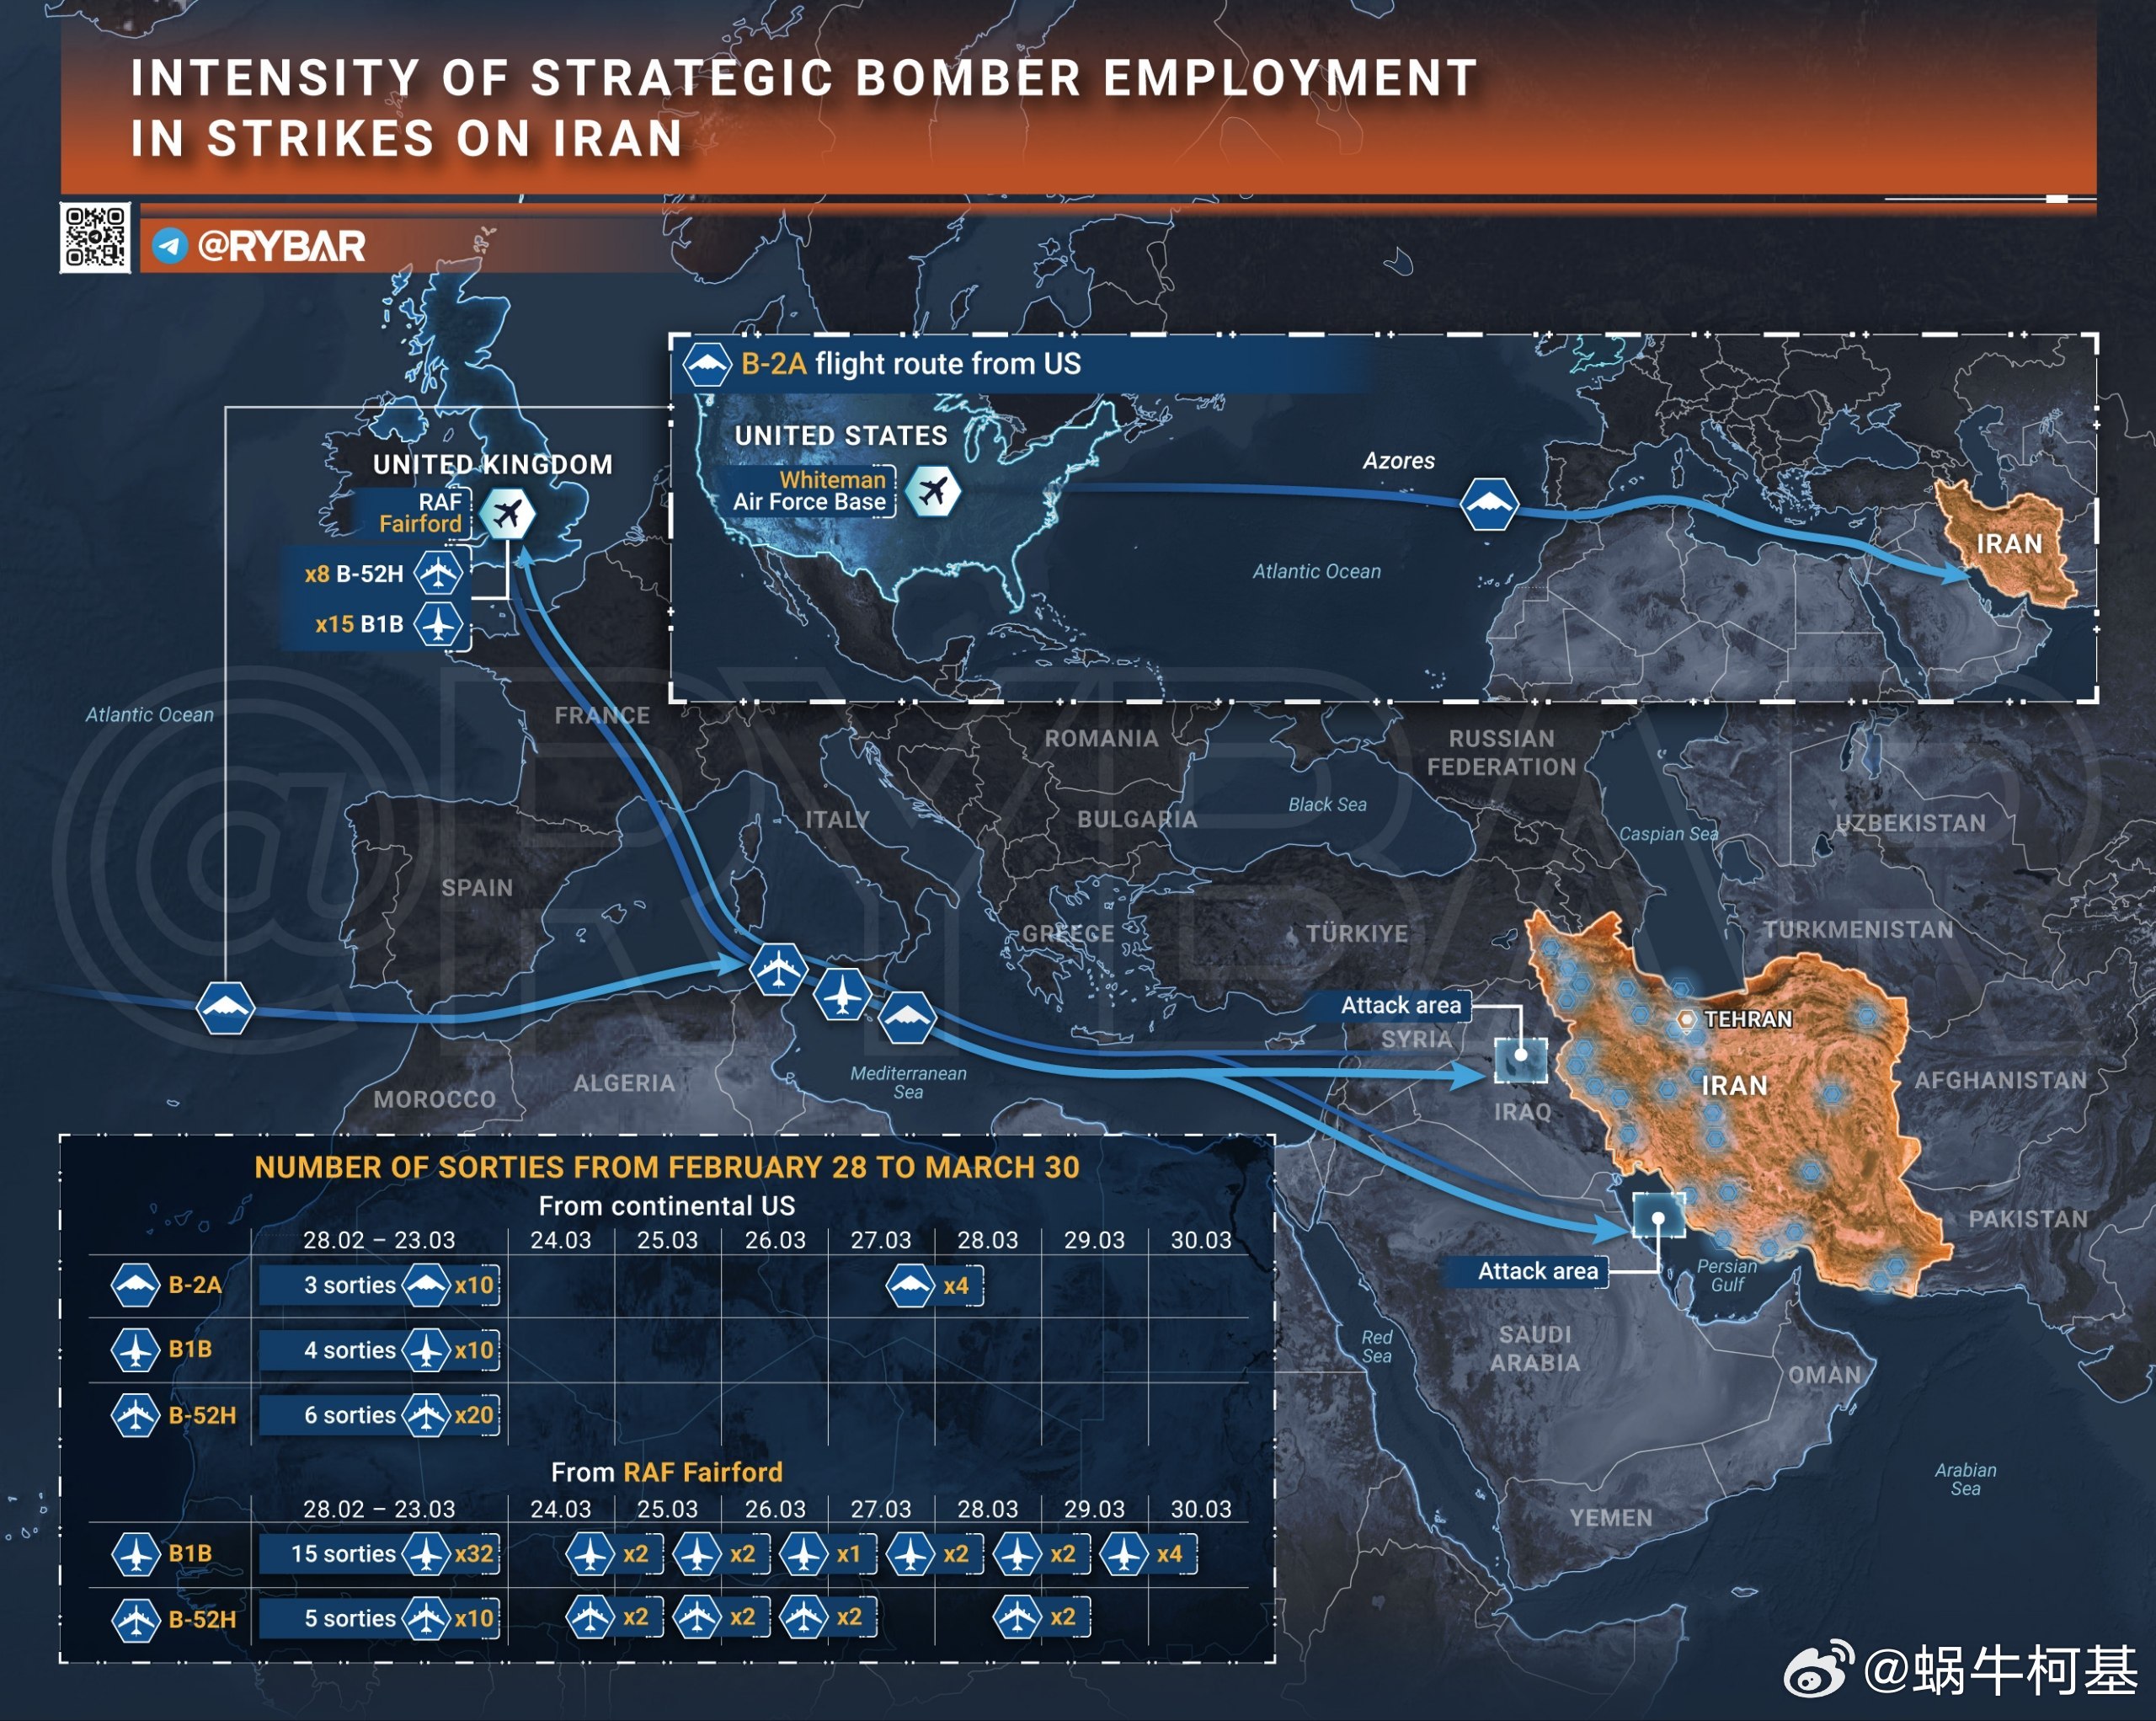Click the B-2A icon near Azores
Screen dimensions: 2156x1721
coord(1489,504)
